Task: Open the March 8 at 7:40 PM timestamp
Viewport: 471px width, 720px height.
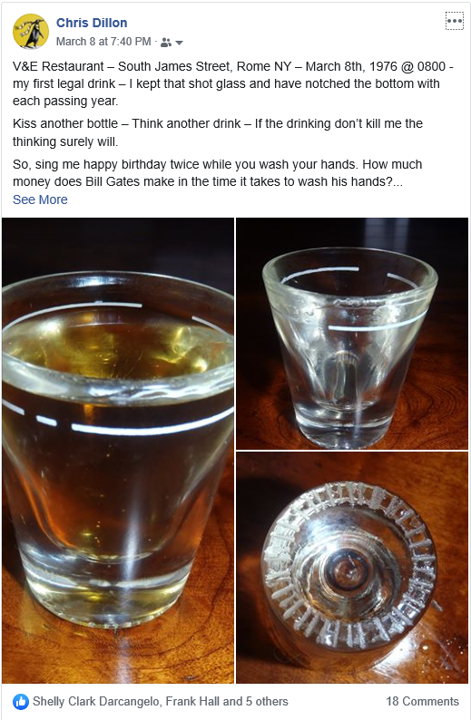Action: 104,42
